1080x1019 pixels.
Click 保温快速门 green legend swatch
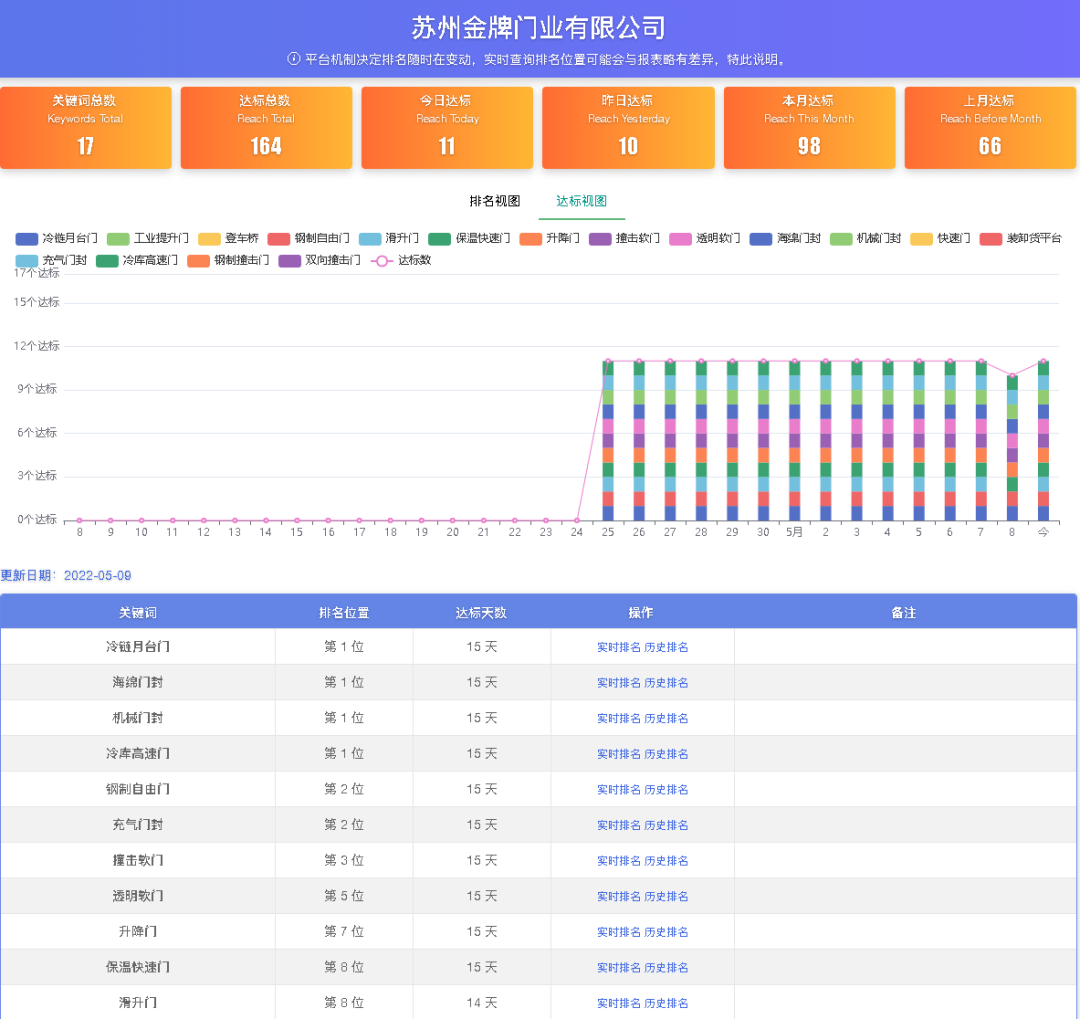tap(439, 238)
